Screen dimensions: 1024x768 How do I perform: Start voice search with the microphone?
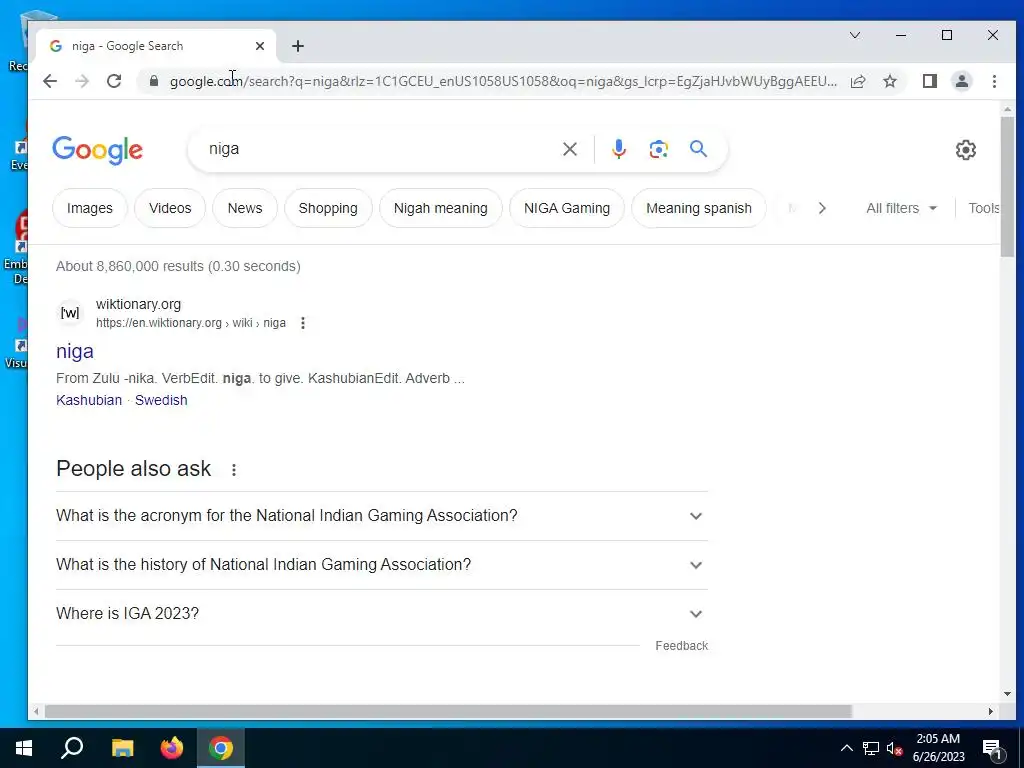tap(618, 149)
